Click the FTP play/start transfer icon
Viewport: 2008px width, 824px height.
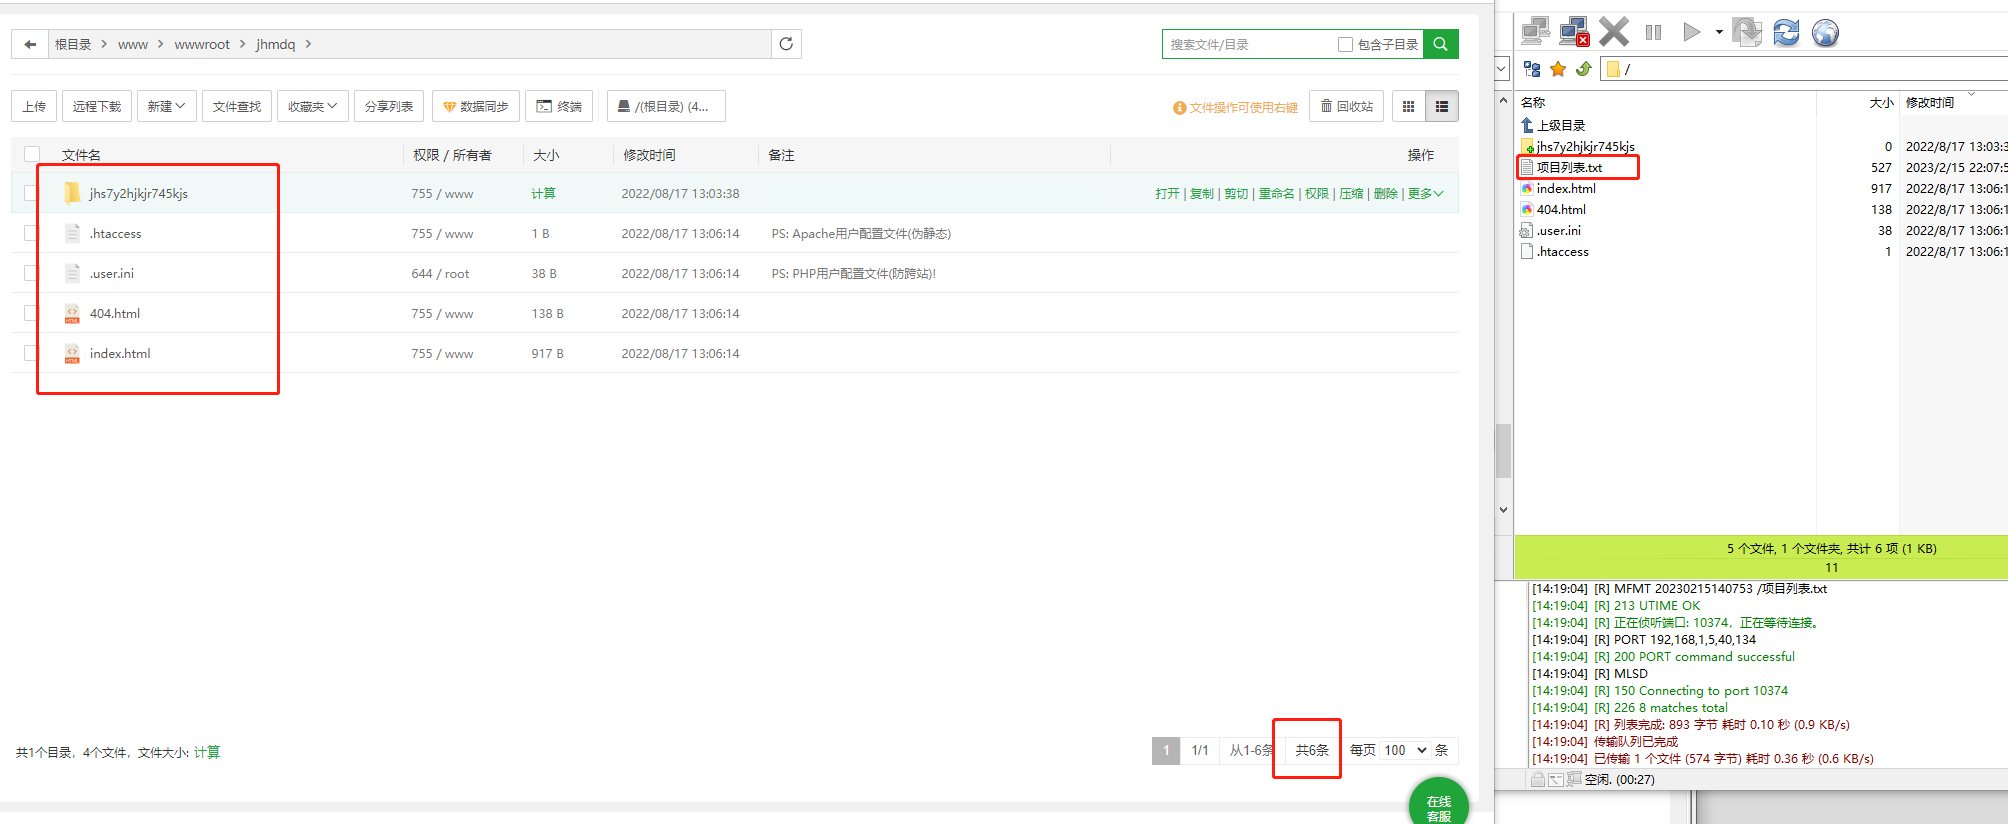point(1691,32)
